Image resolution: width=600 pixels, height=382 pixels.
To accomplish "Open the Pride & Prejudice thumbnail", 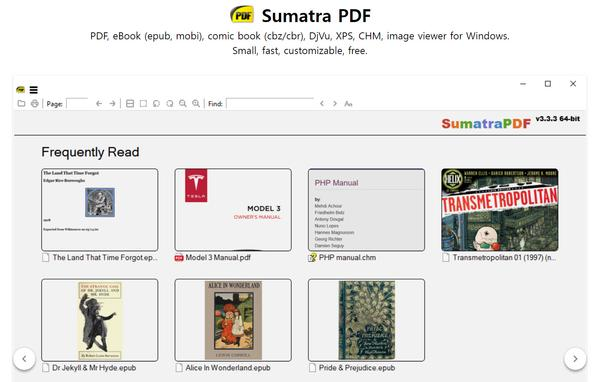I will coord(367,320).
